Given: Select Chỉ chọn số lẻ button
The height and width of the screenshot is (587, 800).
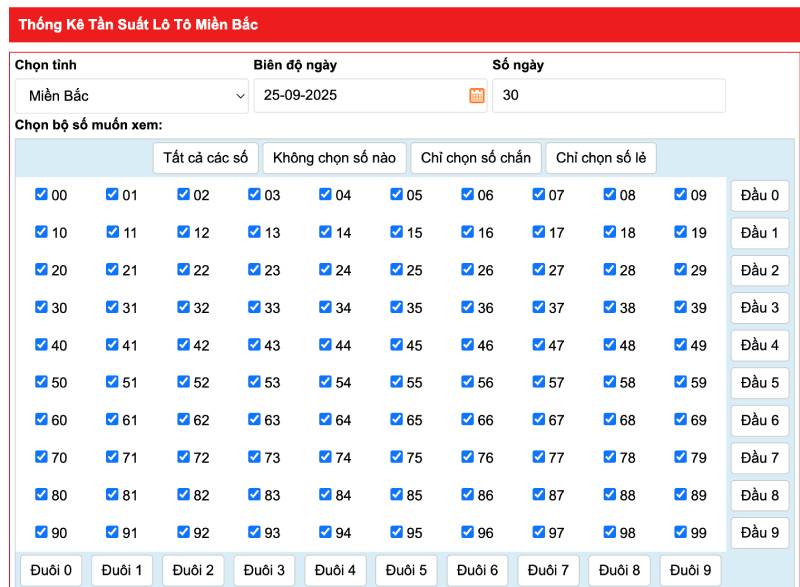Looking at the screenshot, I should pos(600,158).
